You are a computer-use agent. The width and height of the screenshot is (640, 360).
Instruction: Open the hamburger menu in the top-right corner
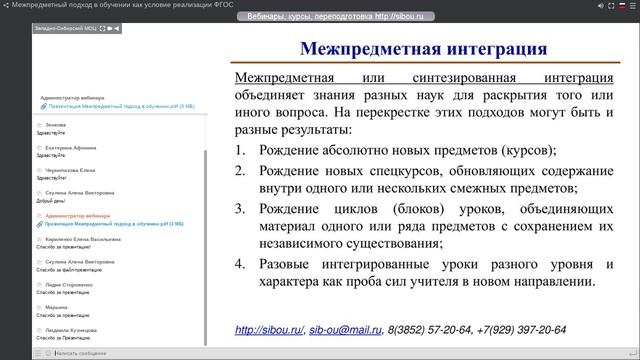pos(632,6)
